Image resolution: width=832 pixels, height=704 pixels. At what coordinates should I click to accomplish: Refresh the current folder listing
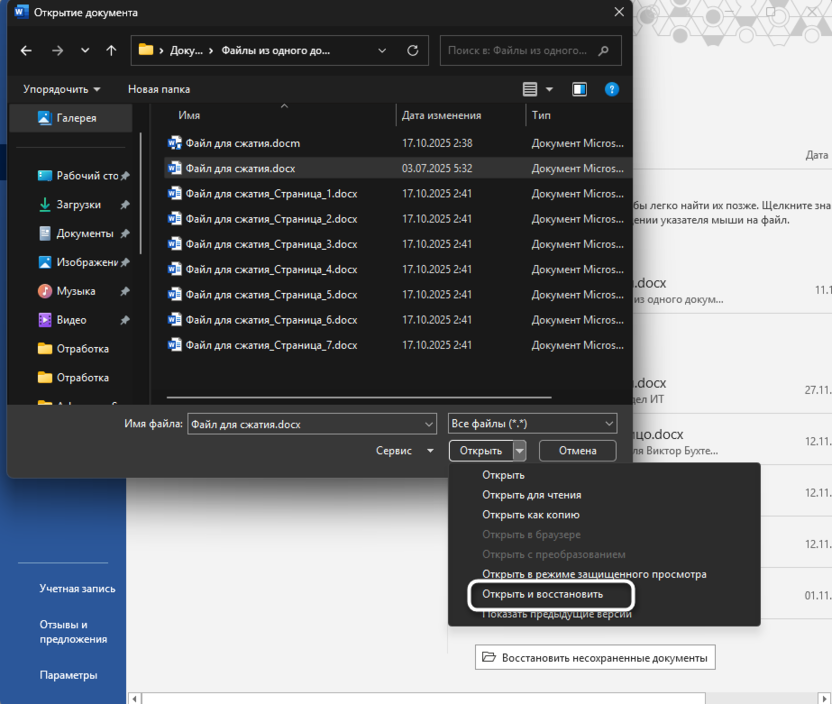(x=412, y=50)
